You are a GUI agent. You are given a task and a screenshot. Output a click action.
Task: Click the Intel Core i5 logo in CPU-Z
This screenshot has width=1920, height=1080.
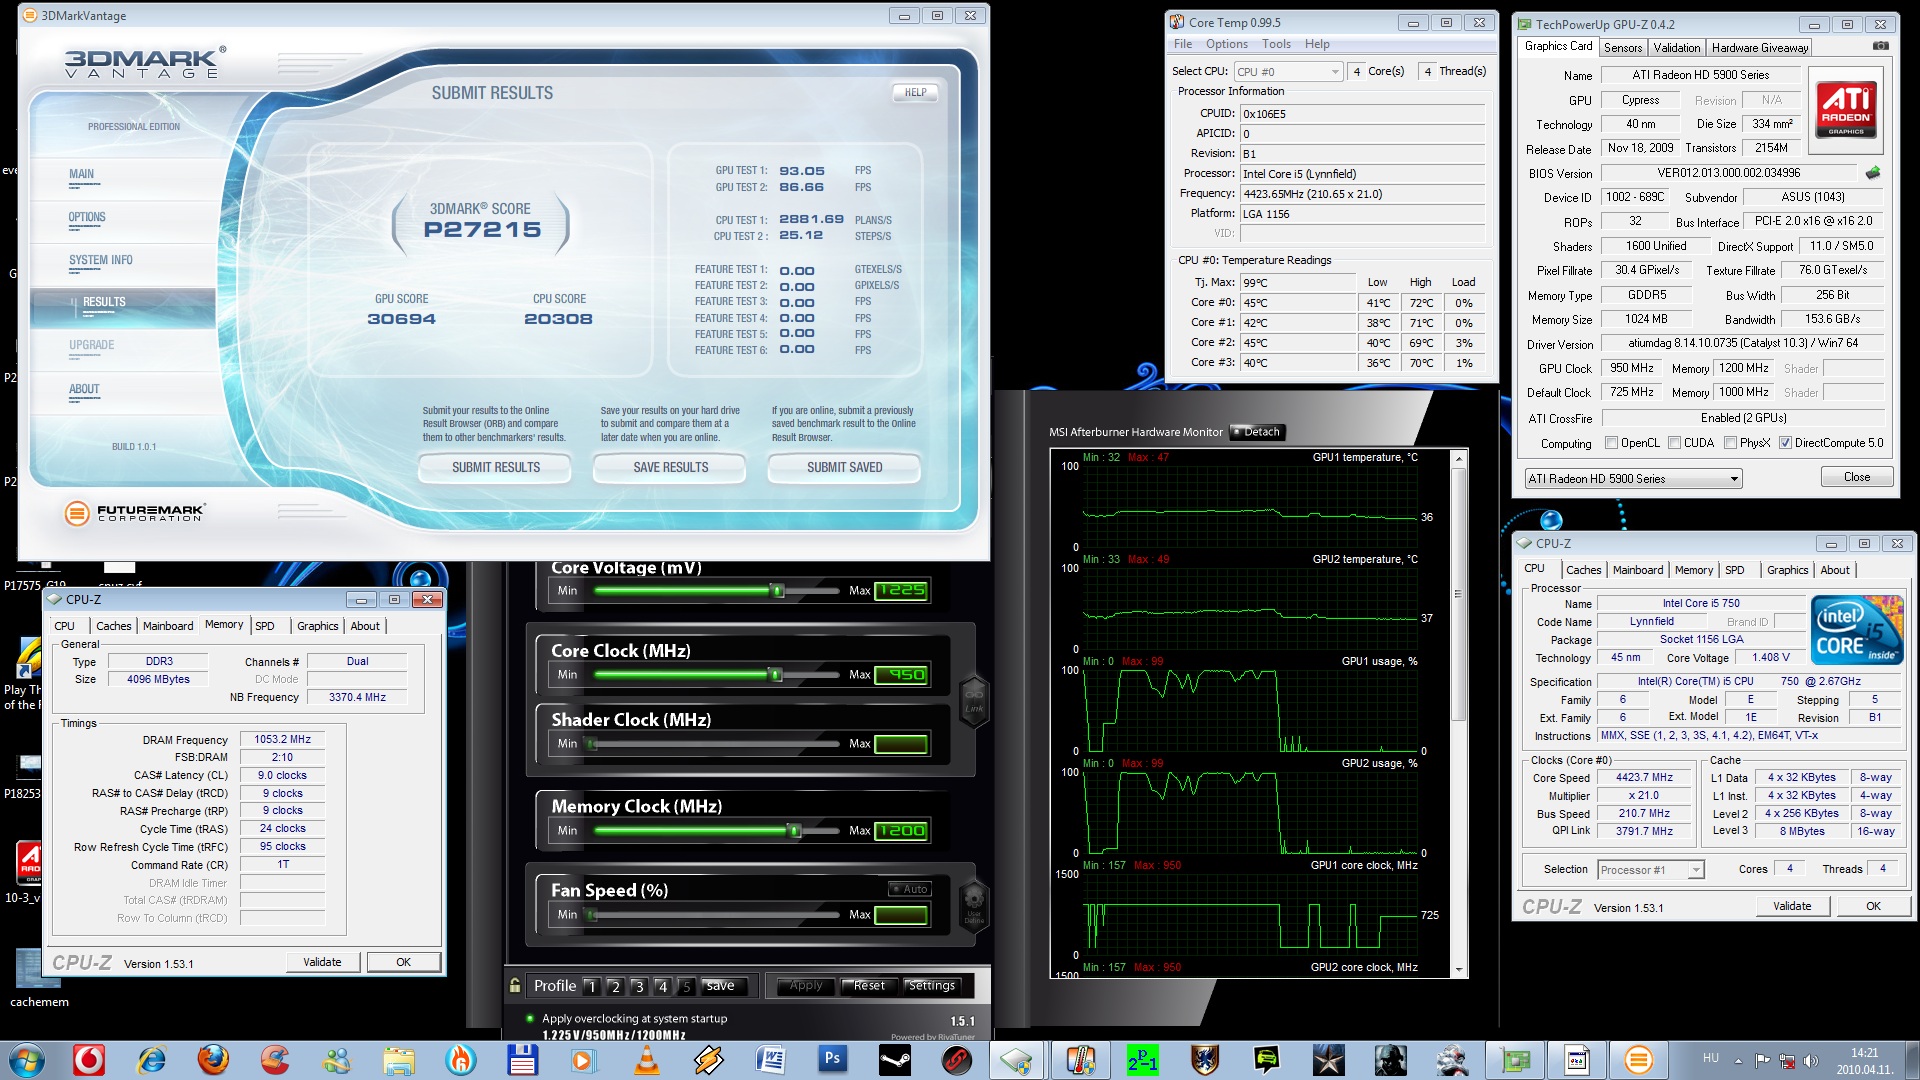[x=1857, y=630]
